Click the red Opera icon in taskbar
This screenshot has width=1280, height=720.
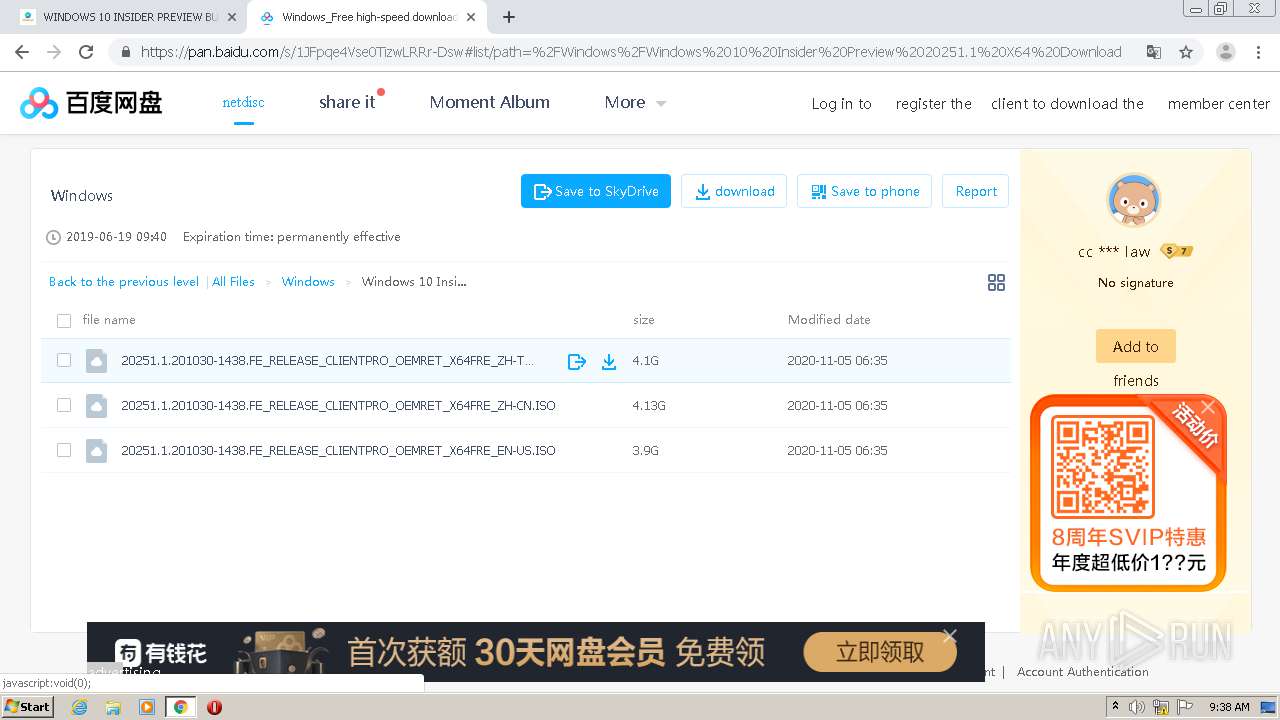pyautogui.click(x=214, y=707)
